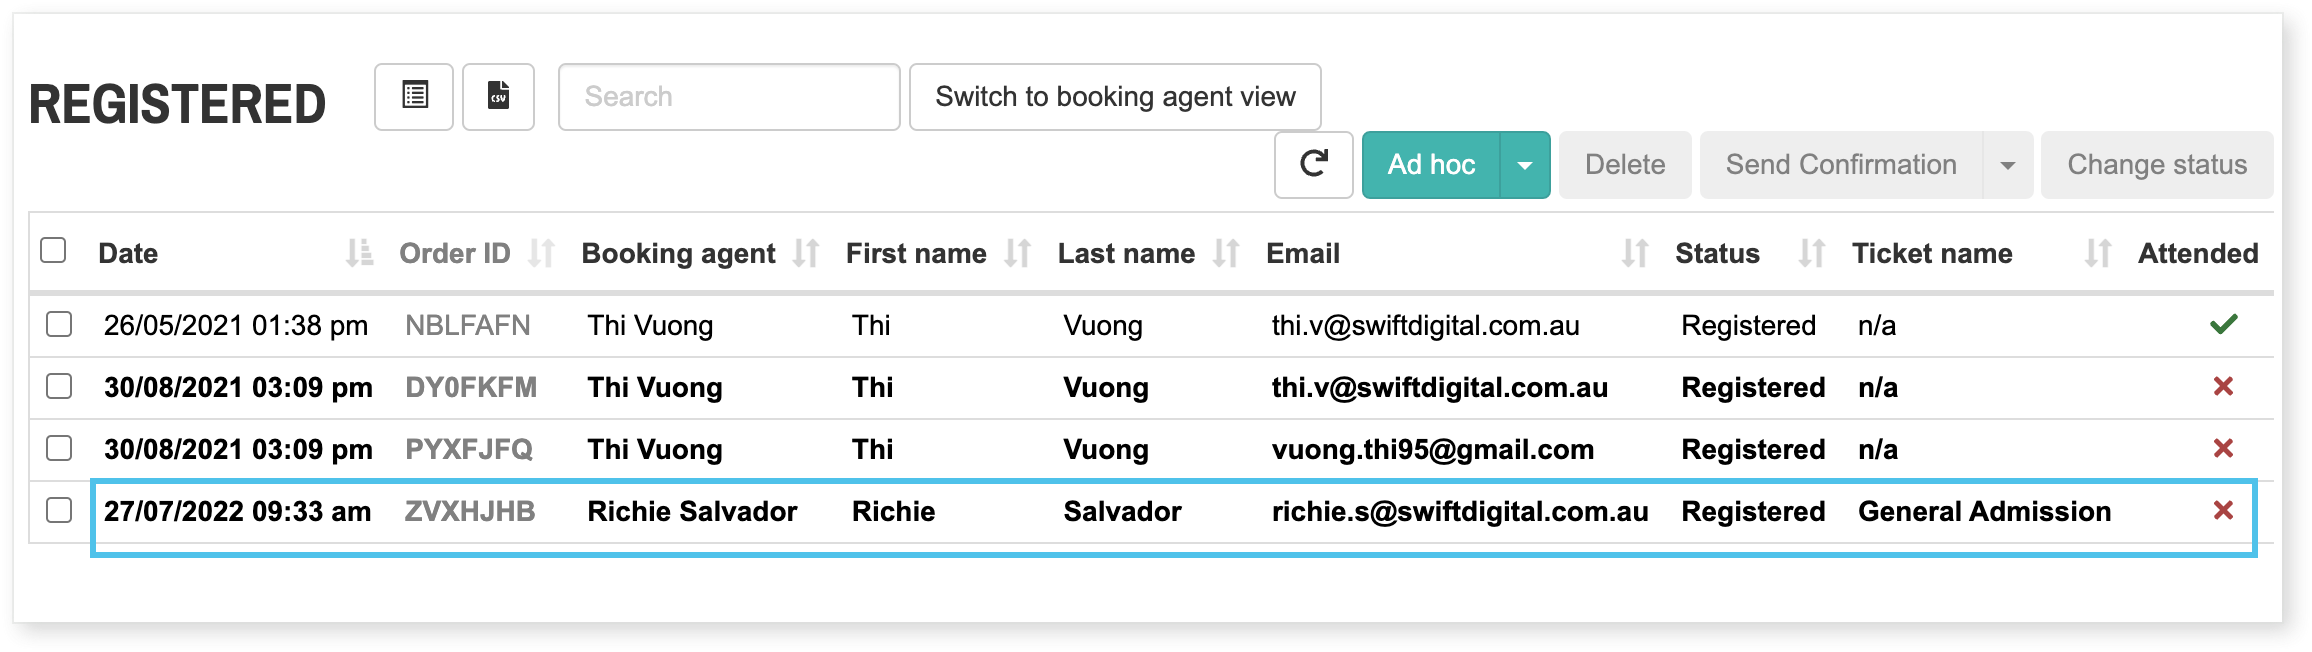Screen dimensions: 2312x652
Task: Expand the Ad hoc dropdown arrow
Action: click(x=1525, y=165)
